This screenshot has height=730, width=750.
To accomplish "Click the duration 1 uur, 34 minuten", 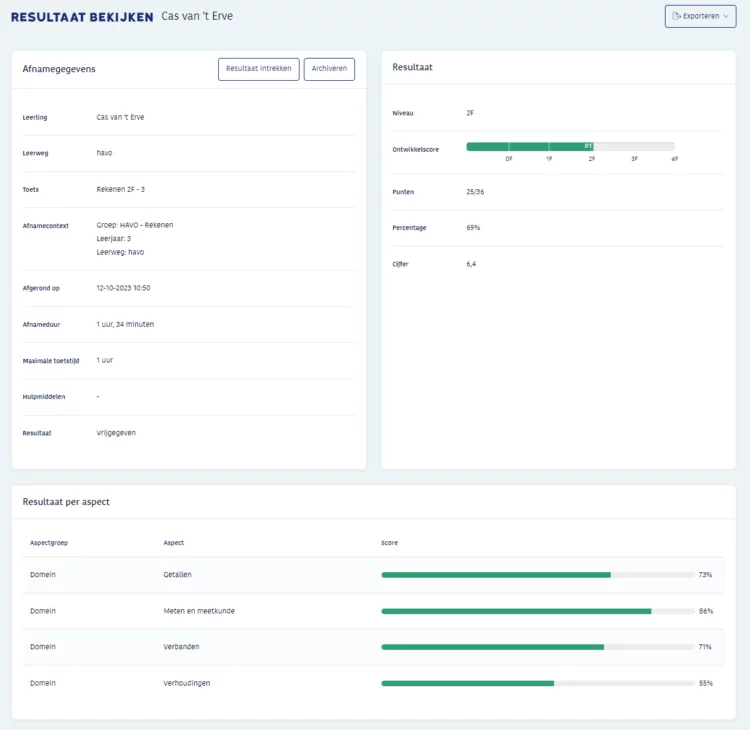I will (125, 324).
